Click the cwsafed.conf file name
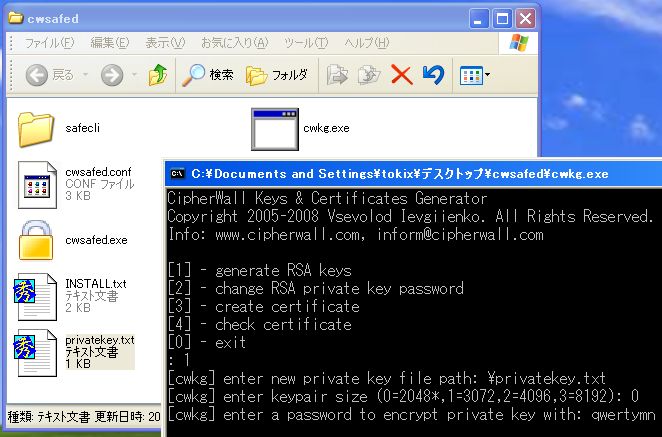Screen dimensions: 662x437 pos(98,172)
